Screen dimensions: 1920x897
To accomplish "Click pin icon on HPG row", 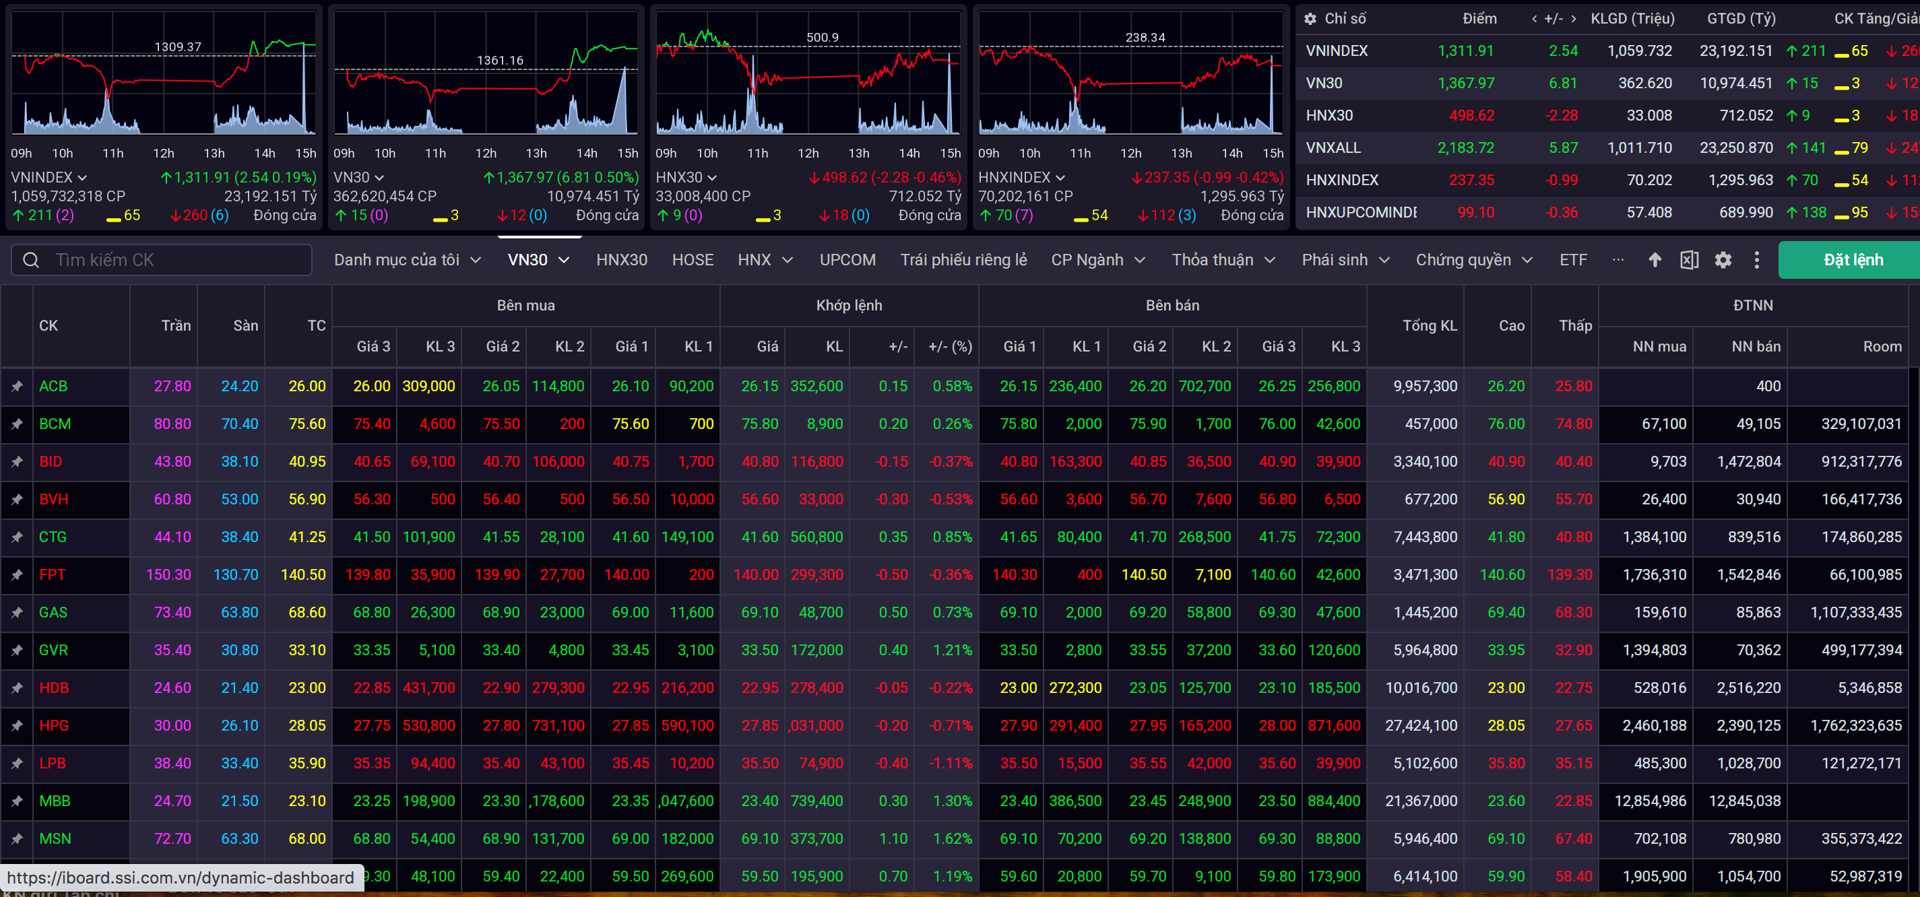I will [x=17, y=726].
